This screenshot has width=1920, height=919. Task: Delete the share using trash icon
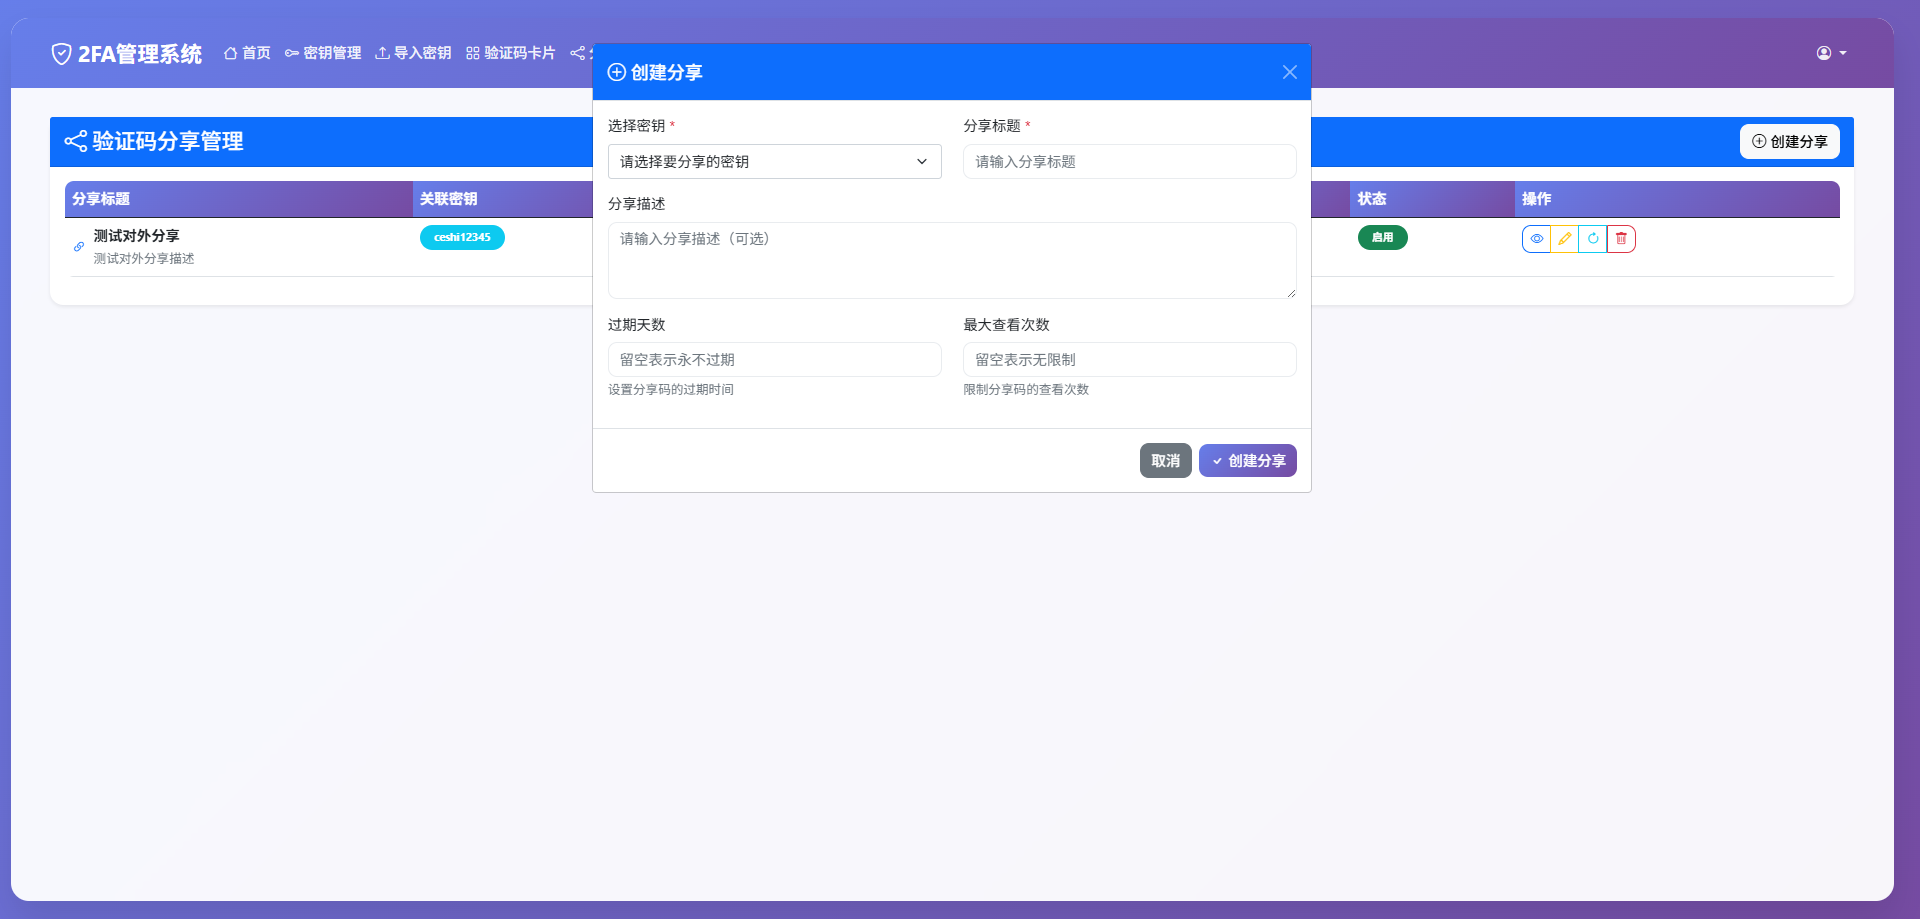pyautogui.click(x=1621, y=239)
